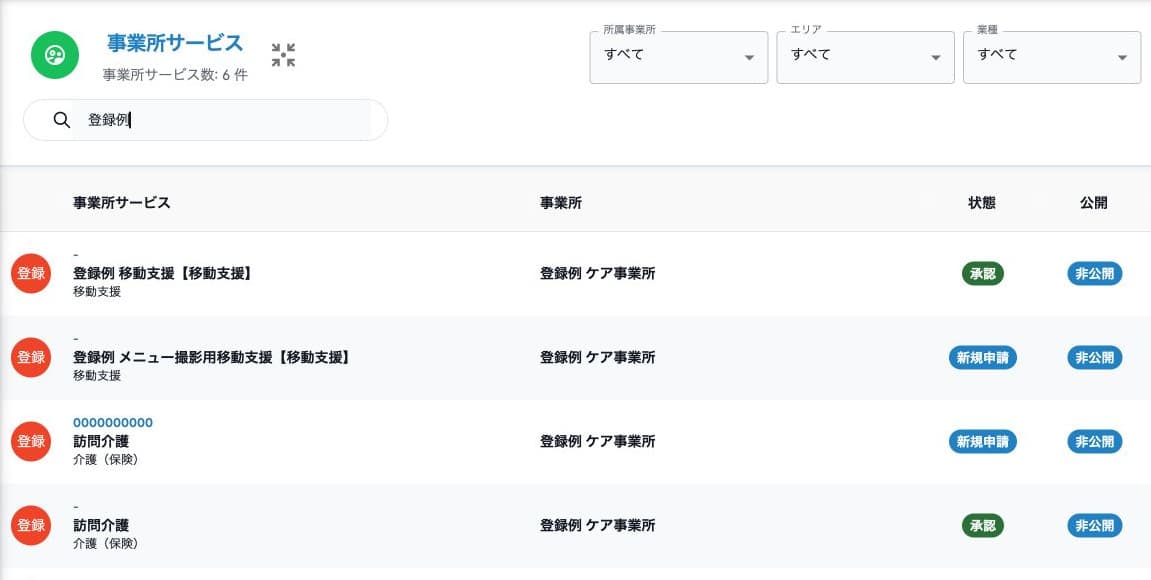The height and width of the screenshot is (580, 1151).
Task: Click the 事業所サービス column header
Action: click(x=122, y=203)
